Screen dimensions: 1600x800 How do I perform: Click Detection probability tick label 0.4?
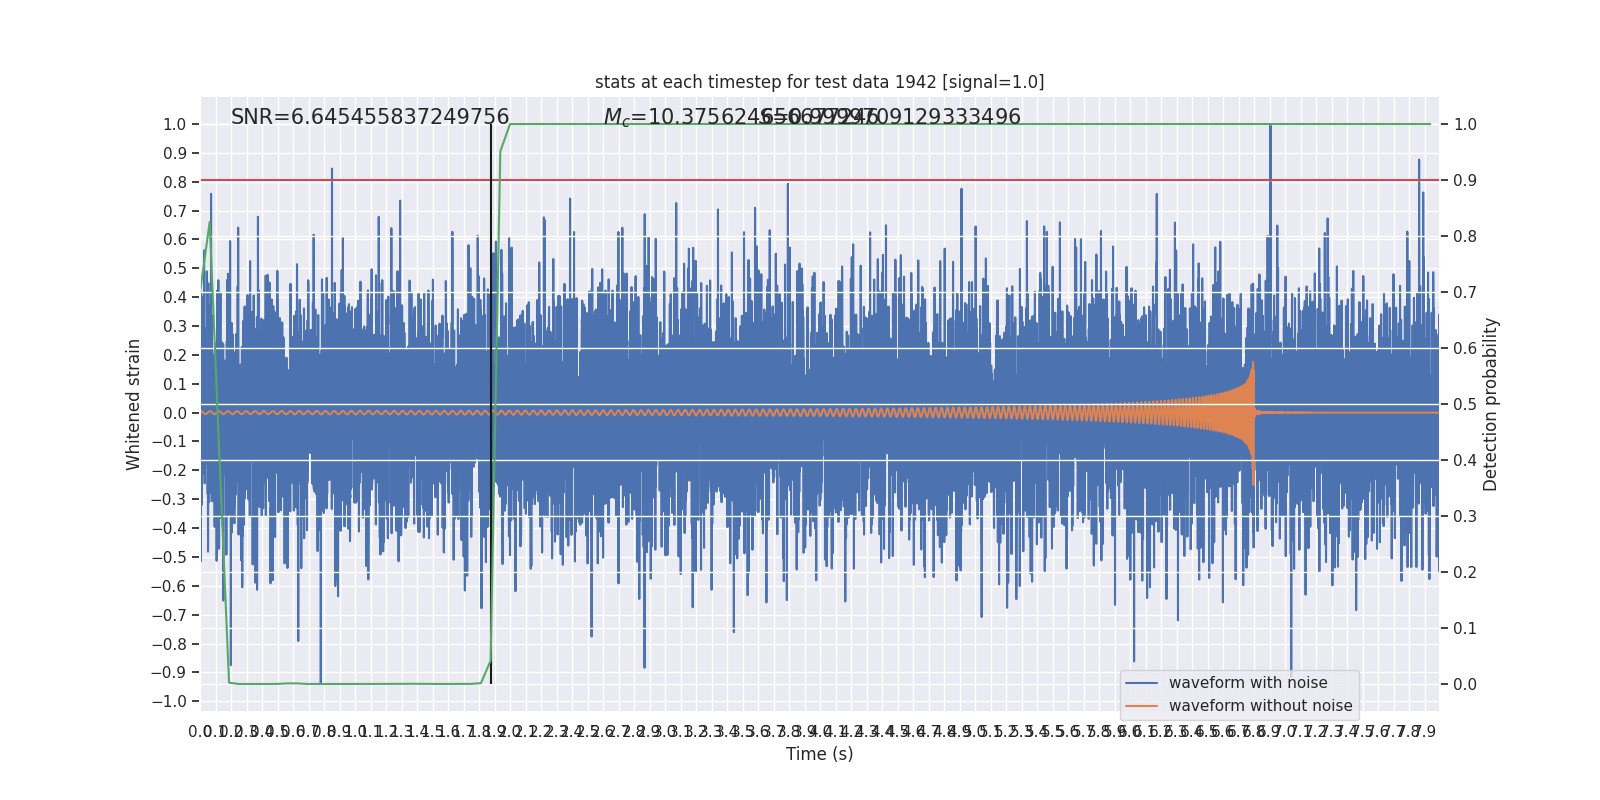[1465, 461]
